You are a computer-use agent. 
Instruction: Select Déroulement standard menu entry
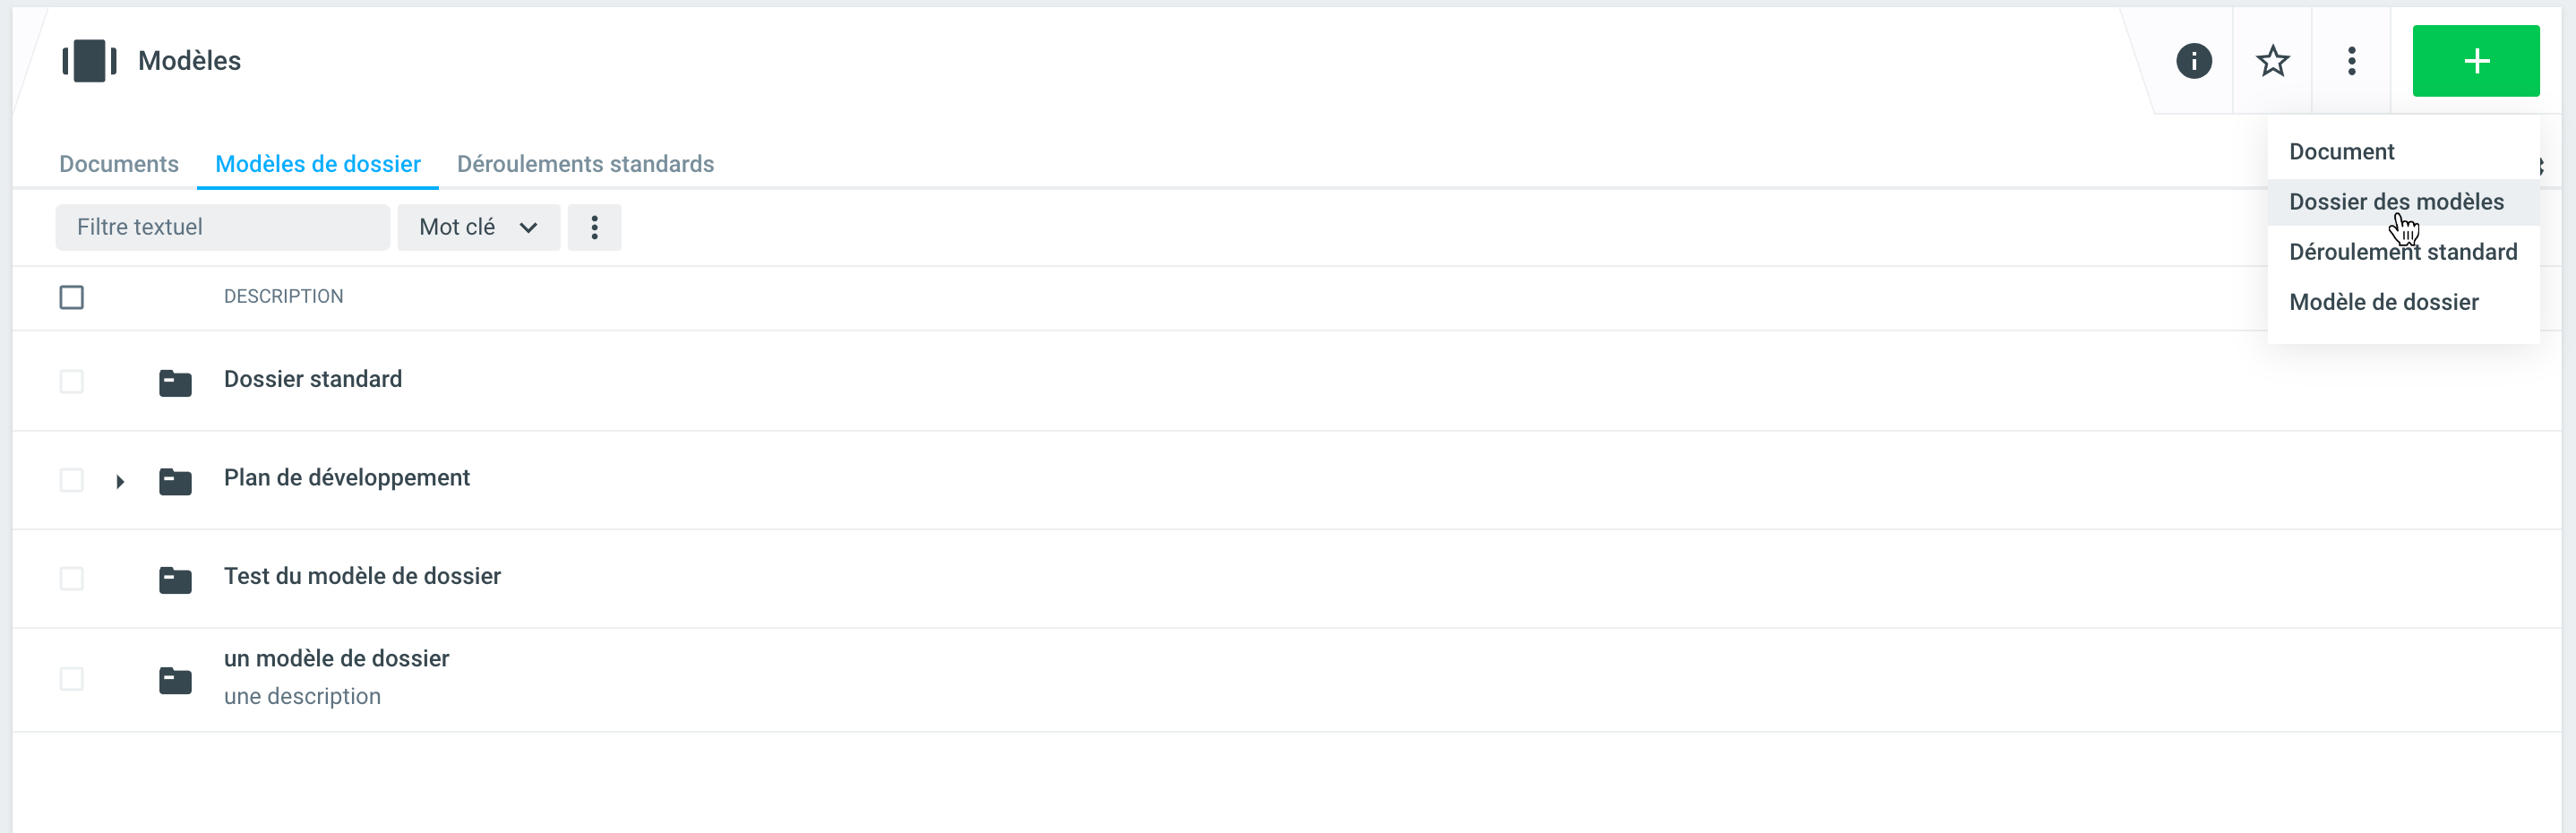2402,252
